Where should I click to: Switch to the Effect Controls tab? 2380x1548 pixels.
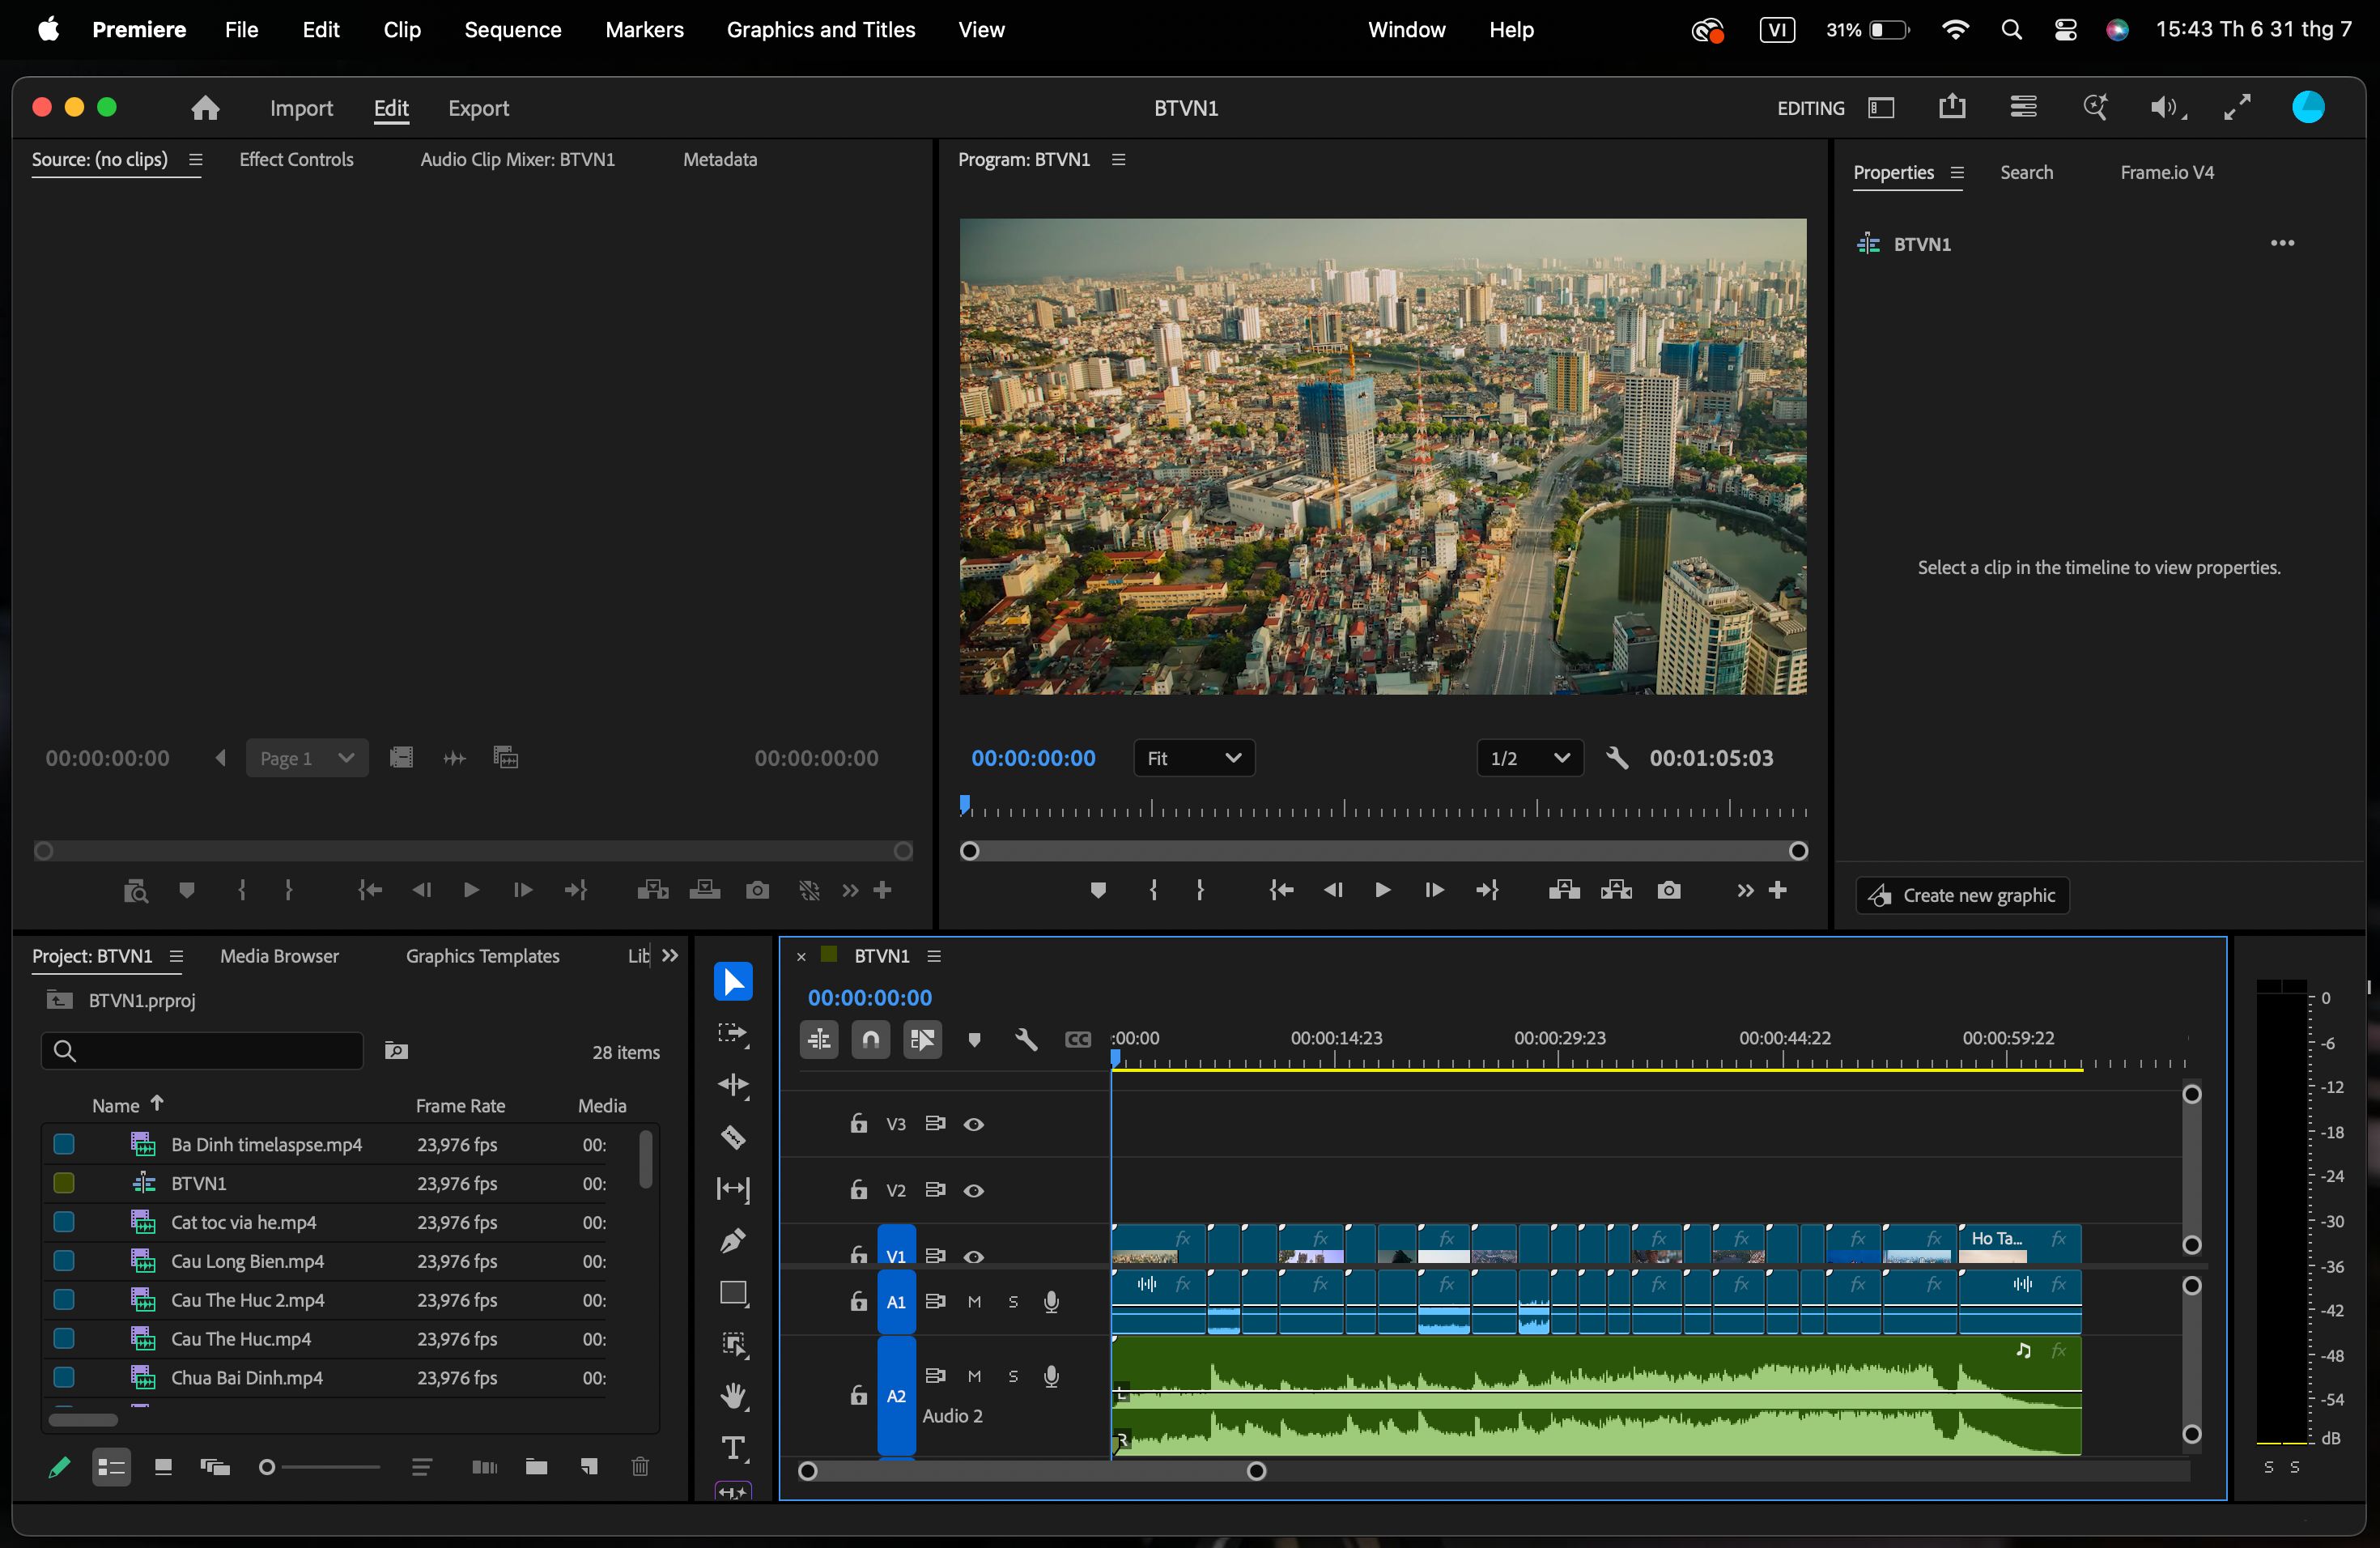(x=296, y=159)
